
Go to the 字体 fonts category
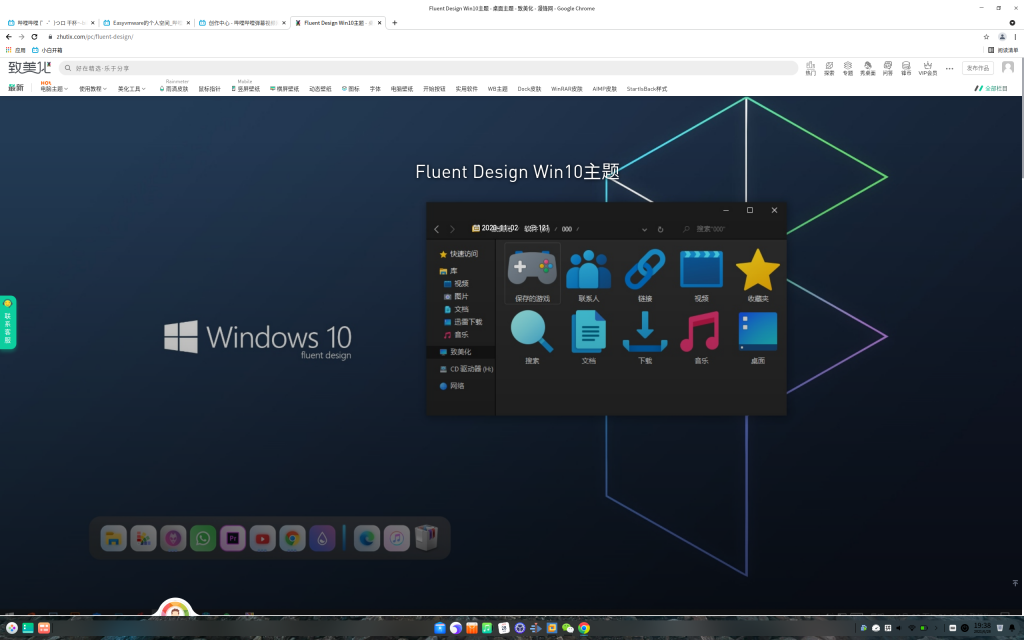(375, 89)
